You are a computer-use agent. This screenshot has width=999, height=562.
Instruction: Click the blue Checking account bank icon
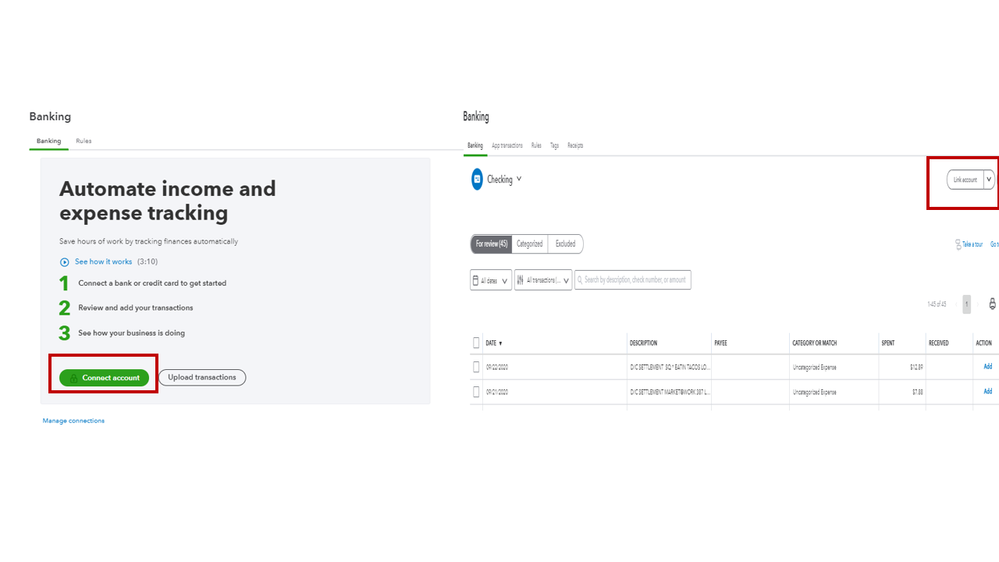477,179
